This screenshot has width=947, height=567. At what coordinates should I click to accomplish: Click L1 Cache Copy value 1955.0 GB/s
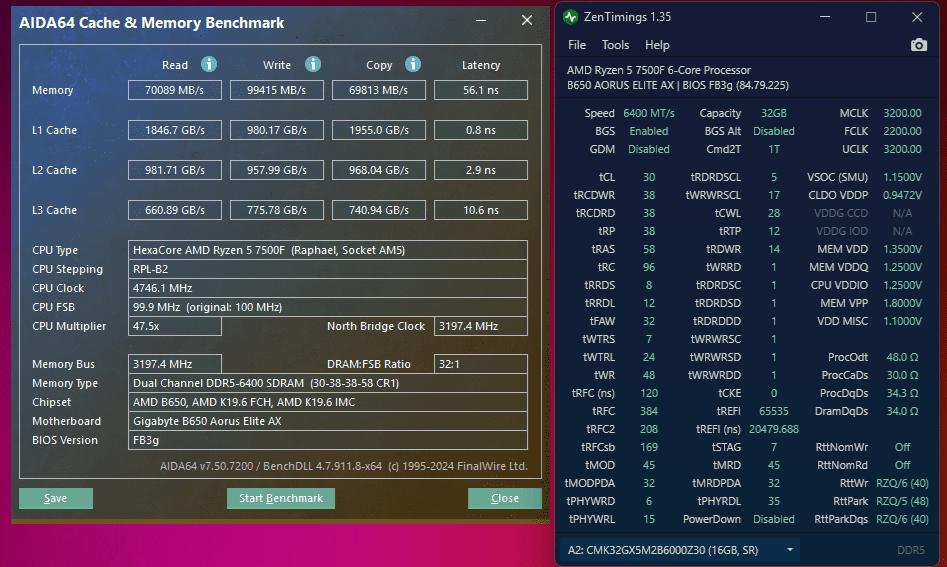[379, 130]
